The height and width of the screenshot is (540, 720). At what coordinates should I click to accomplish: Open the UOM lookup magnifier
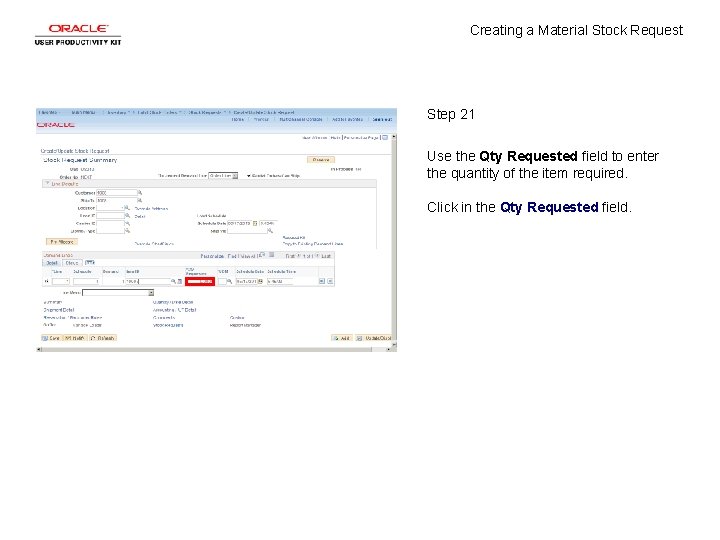click(x=229, y=281)
